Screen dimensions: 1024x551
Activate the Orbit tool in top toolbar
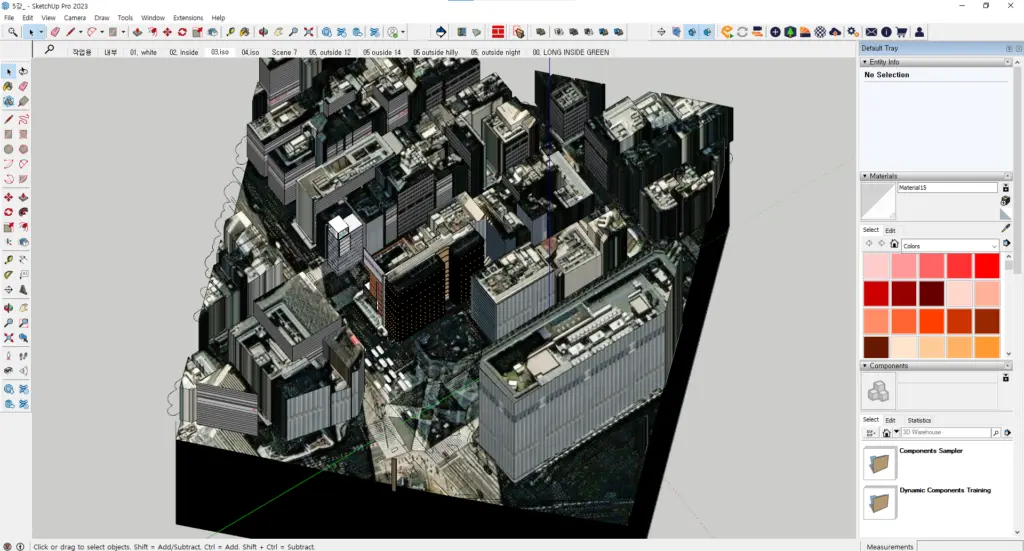(x=263, y=32)
